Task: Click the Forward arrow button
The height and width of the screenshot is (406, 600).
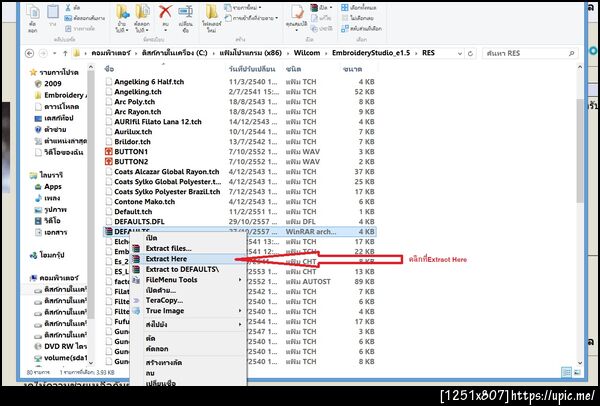Action: (43, 53)
